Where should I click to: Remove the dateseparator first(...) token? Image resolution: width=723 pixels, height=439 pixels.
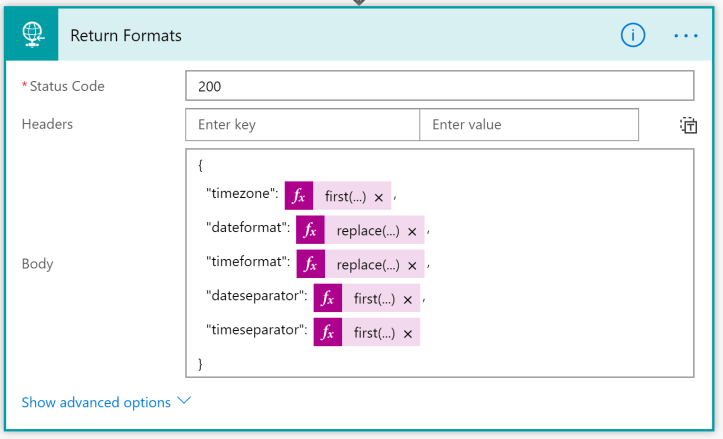point(407,299)
